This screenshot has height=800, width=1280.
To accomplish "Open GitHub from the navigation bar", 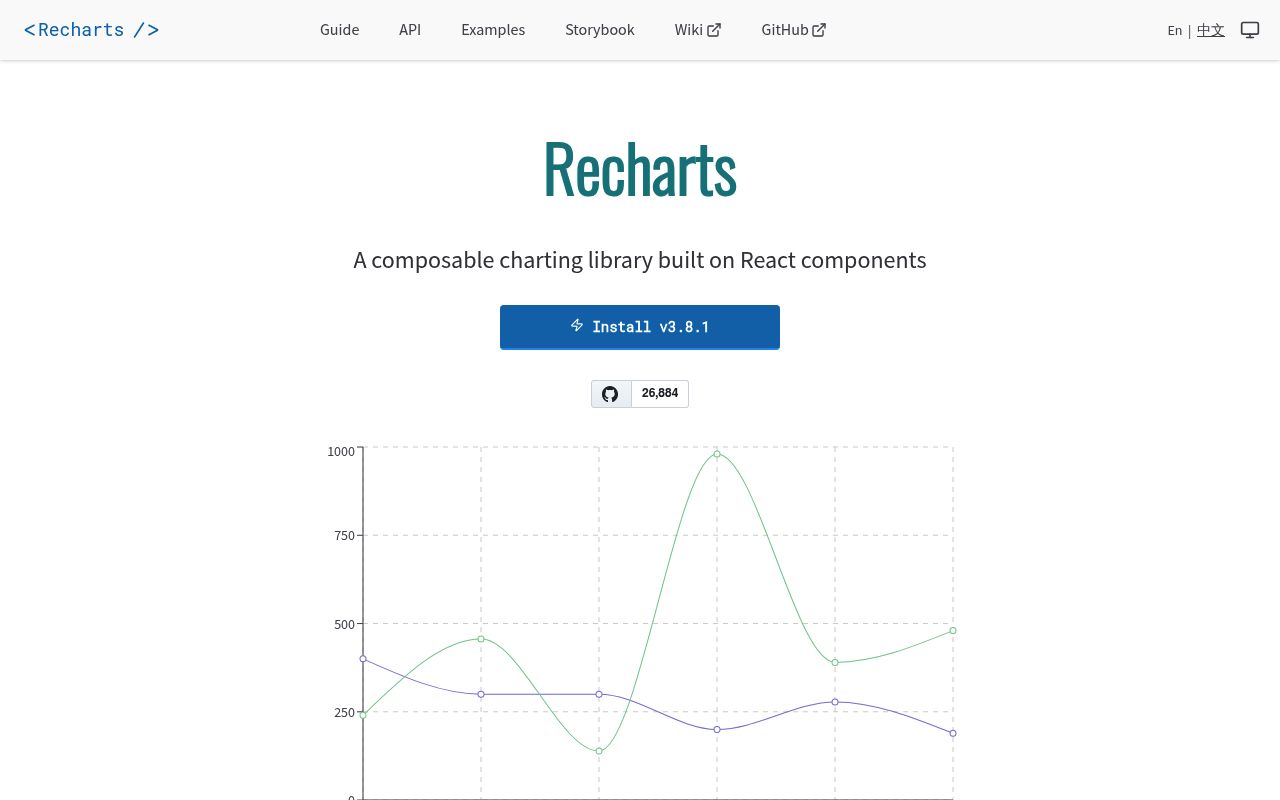I will click(x=785, y=29).
